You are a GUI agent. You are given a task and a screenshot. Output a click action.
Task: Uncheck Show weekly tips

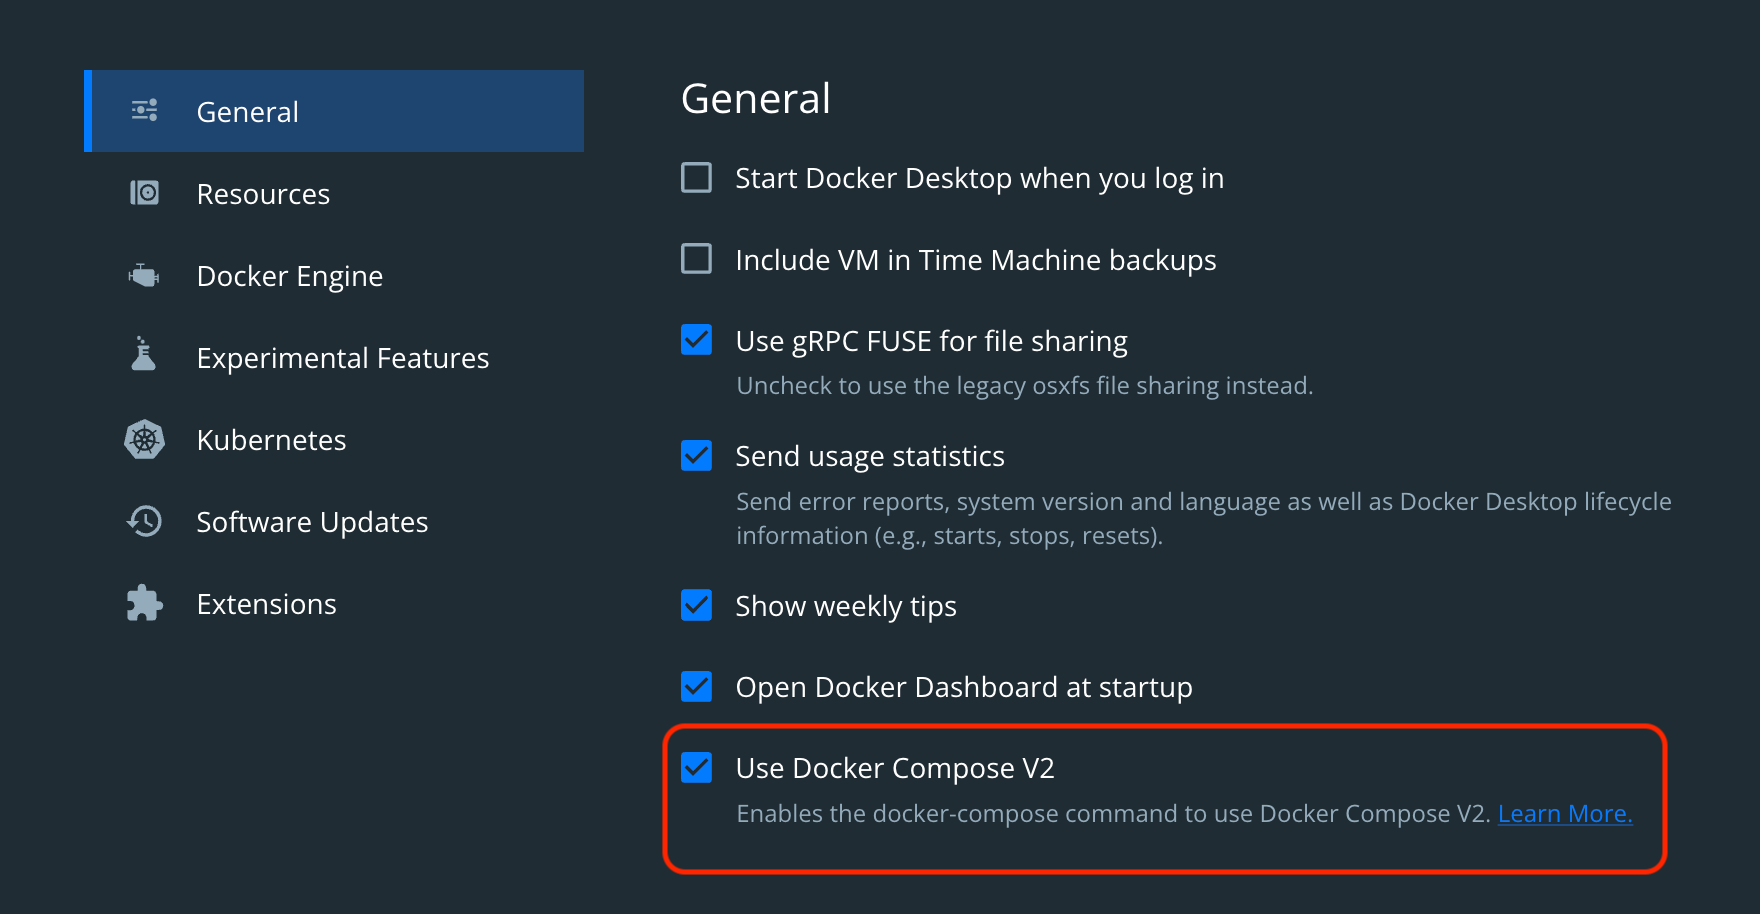point(697,605)
